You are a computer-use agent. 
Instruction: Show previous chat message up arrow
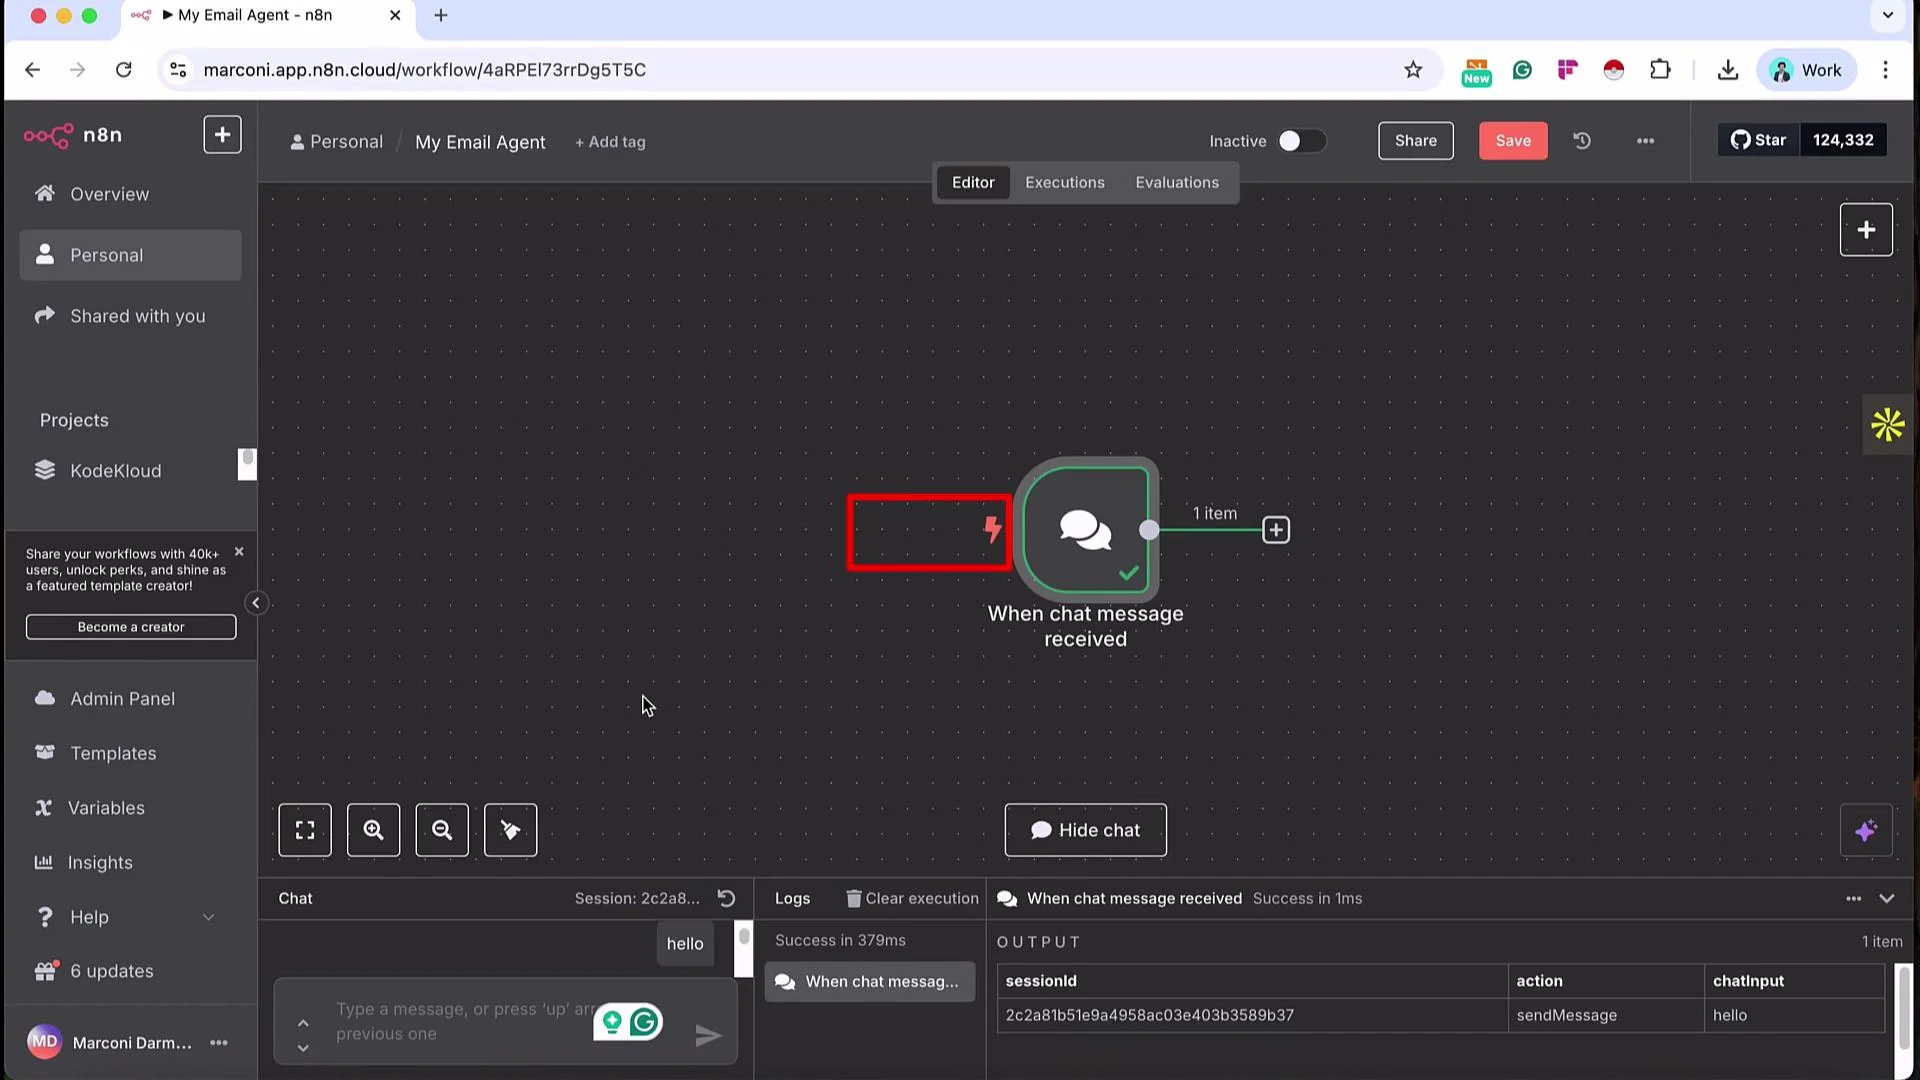[x=303, y=1022]
